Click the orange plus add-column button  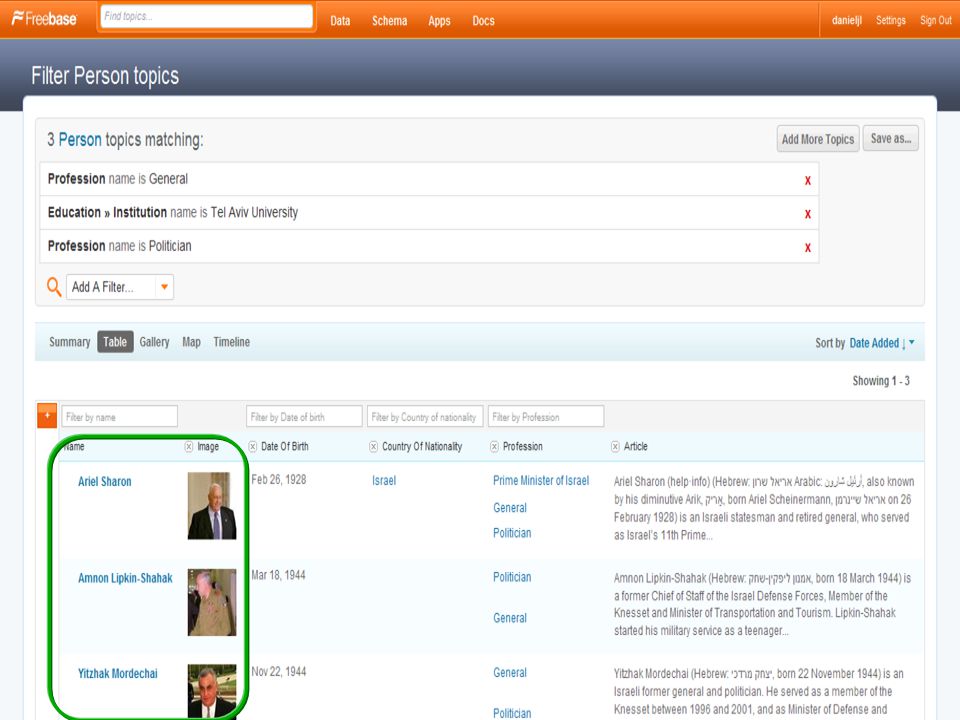[47, 415]
